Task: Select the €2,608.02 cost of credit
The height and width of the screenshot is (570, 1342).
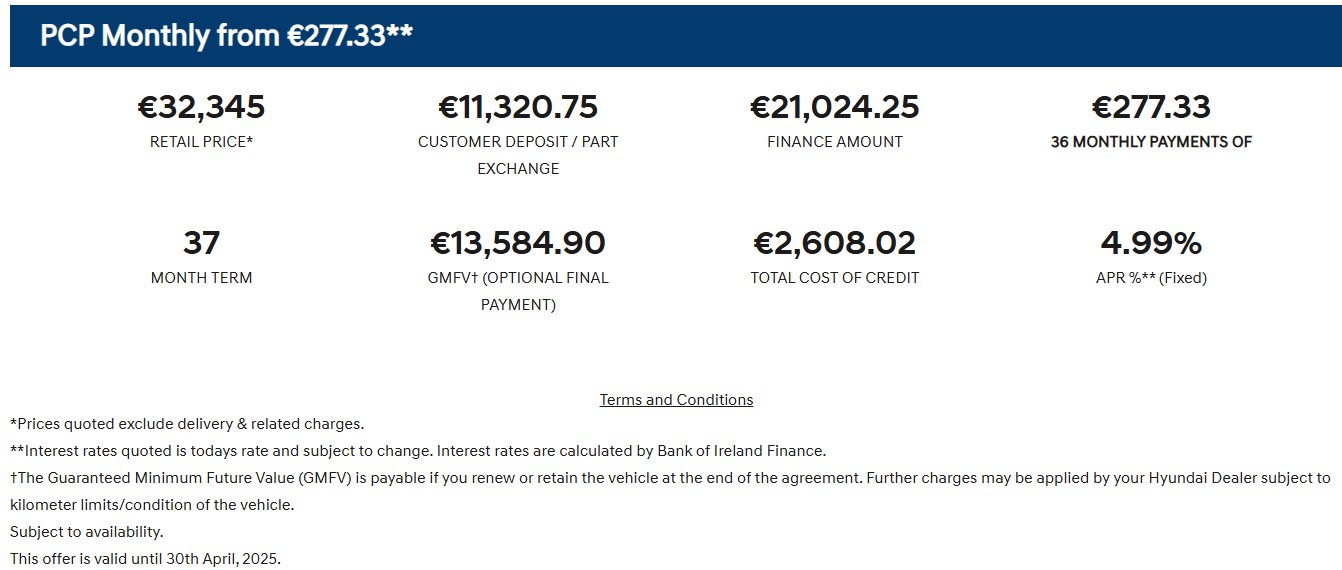Action: [x=835, y=243]
